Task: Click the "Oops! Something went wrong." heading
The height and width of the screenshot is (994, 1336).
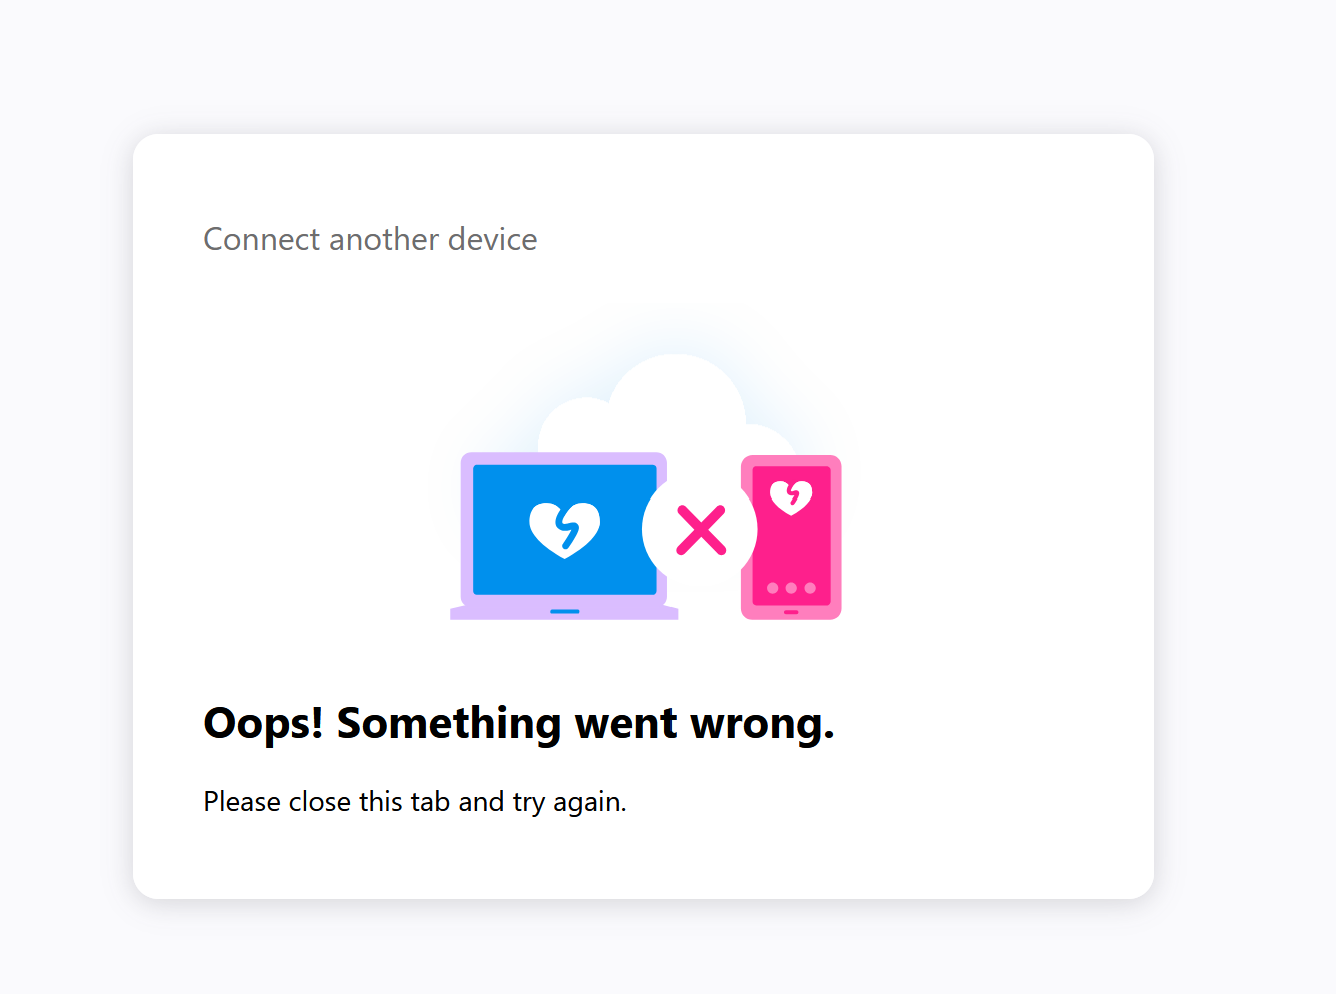Action: click(518, 723)
